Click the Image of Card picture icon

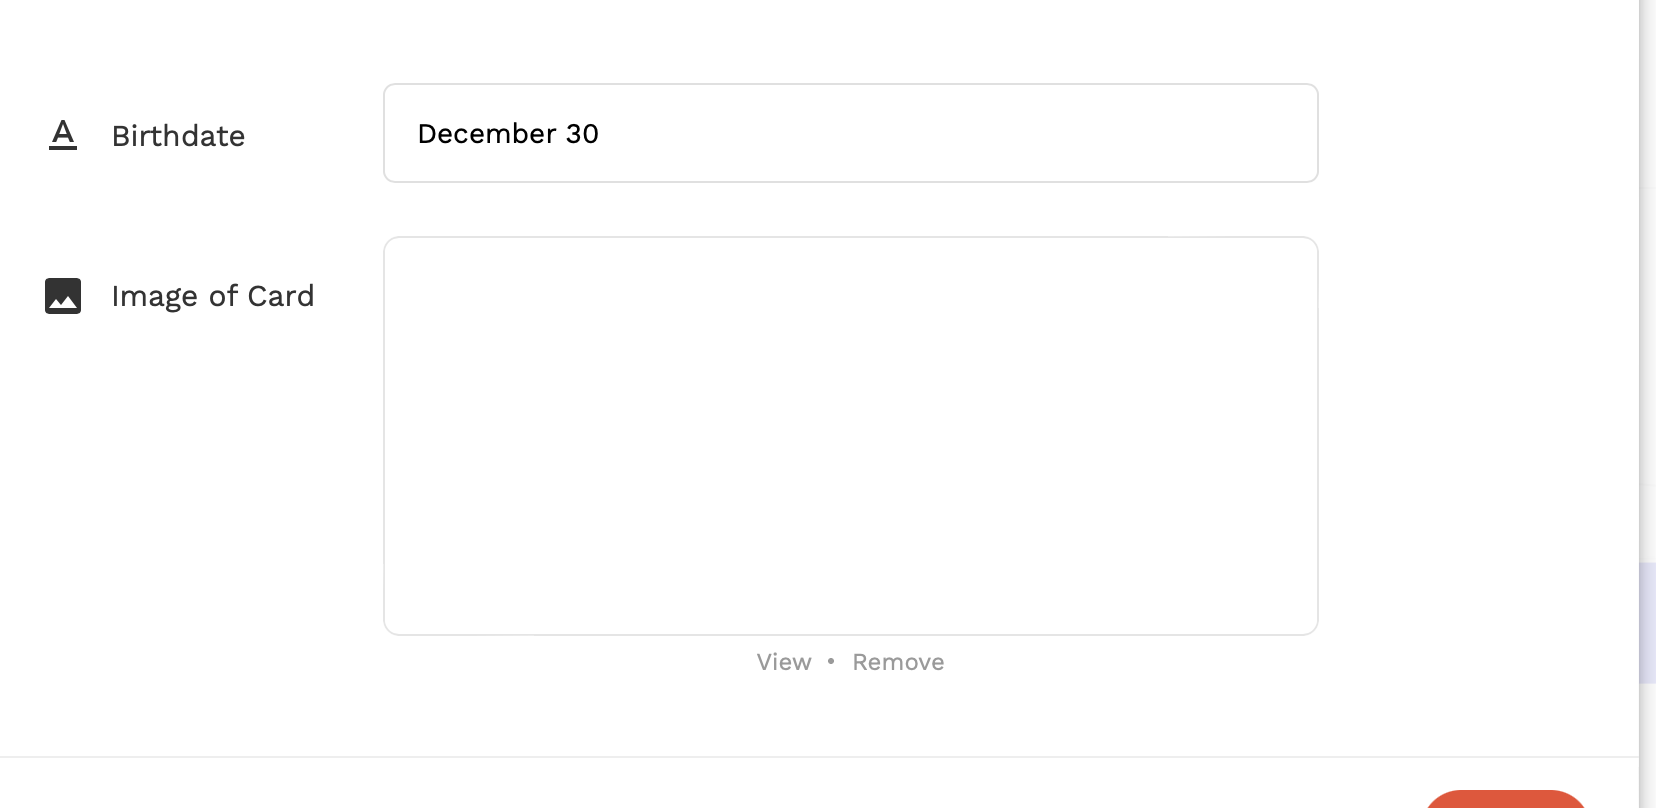point(63,296)
